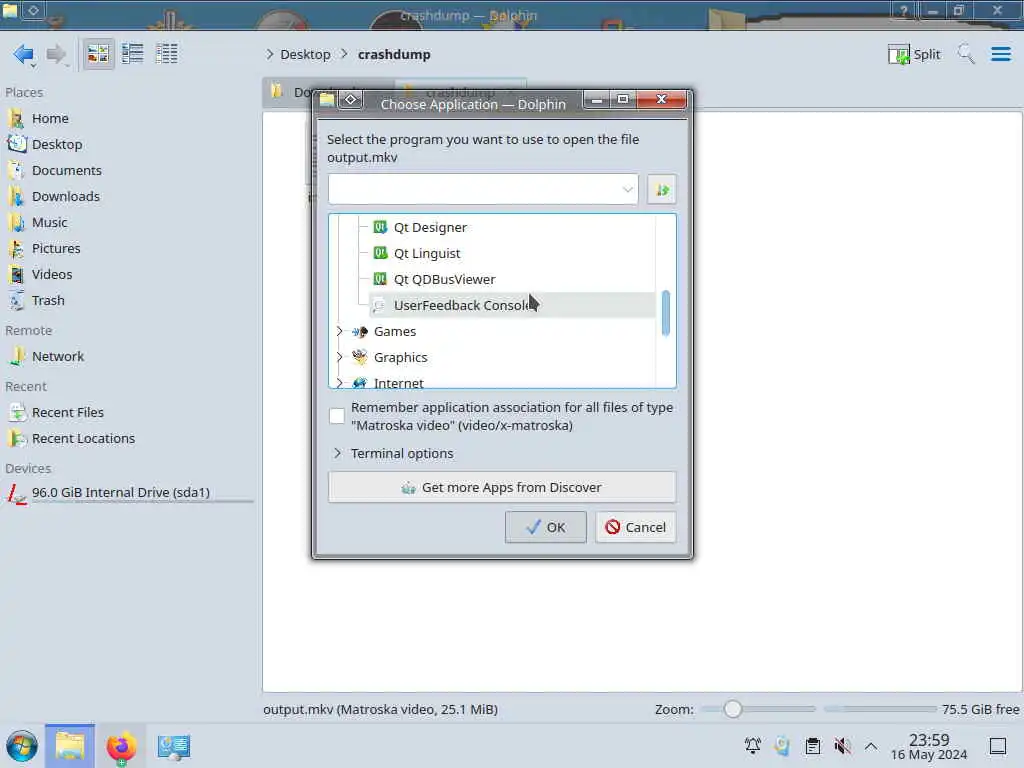Screen dimensions: 1024x768
Task: Click the Zoom slider handle
Action: [x=733, y=709]
